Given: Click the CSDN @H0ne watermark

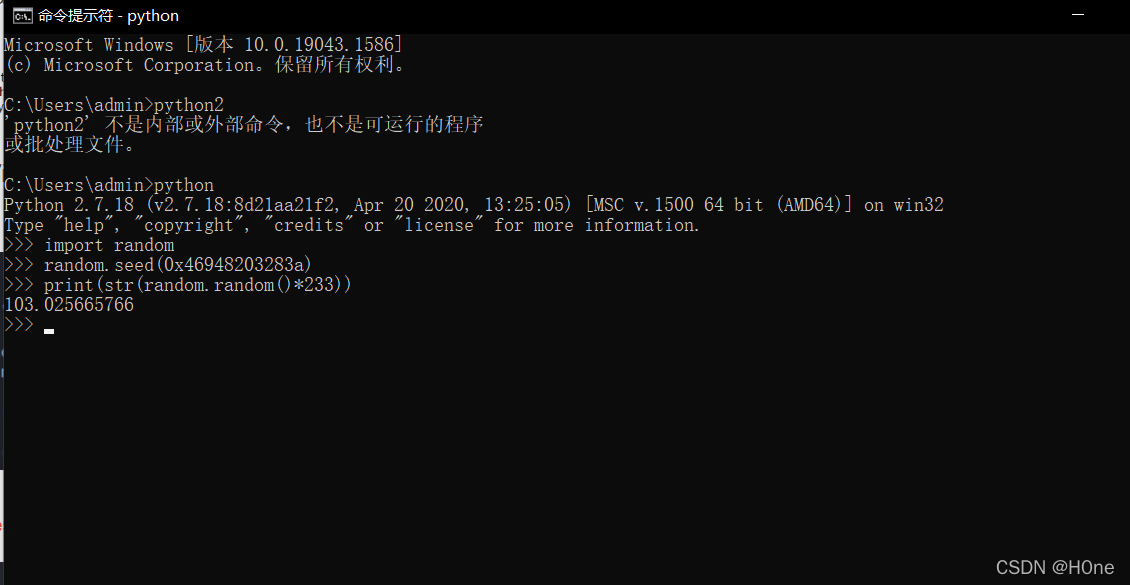Looking at the screenshot, I should (1055, 568).
